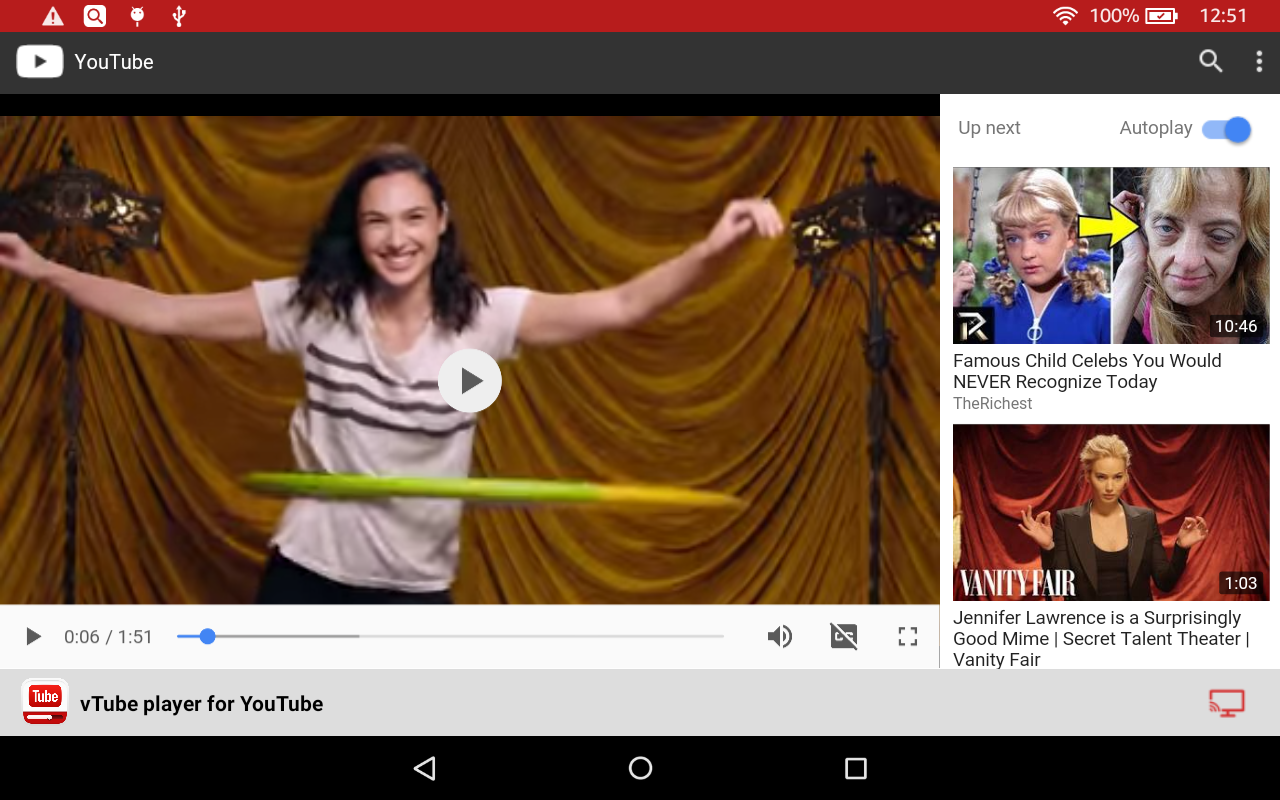Viewport: 1280px width, 800px height.
Task: Click the USB icon in the status bar
Action: pos(178,16)
